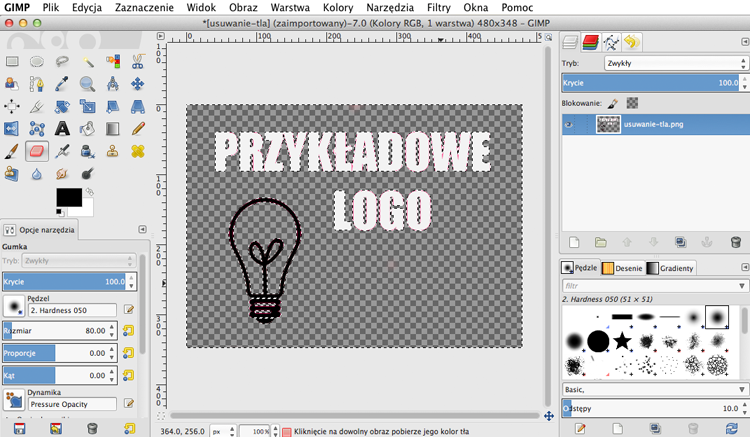
Task: Select the Zoom magnifier tool
Action: 88,84
